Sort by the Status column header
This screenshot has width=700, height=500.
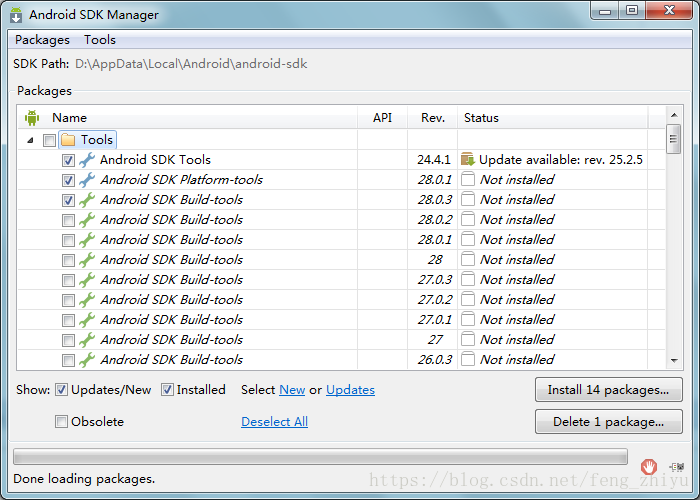pyautogui.click(x=553, y=118)
